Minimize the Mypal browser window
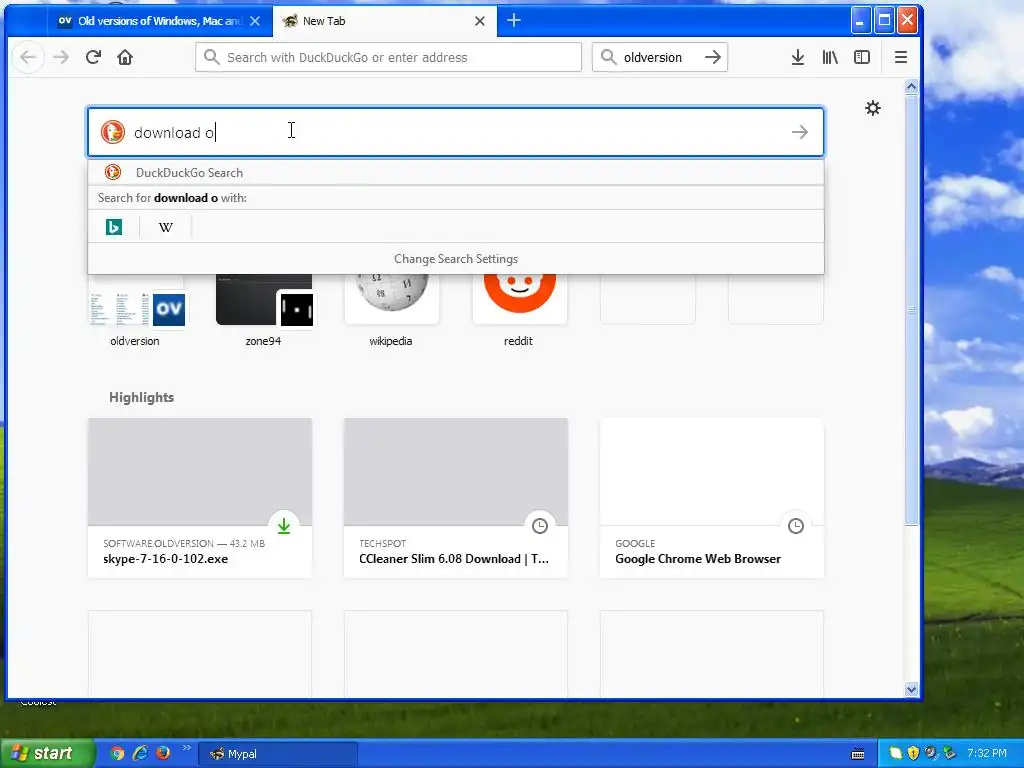Image resolution: width=1024 pixels, height=768 pixels. pyautogui.click(x=861, y=20)
